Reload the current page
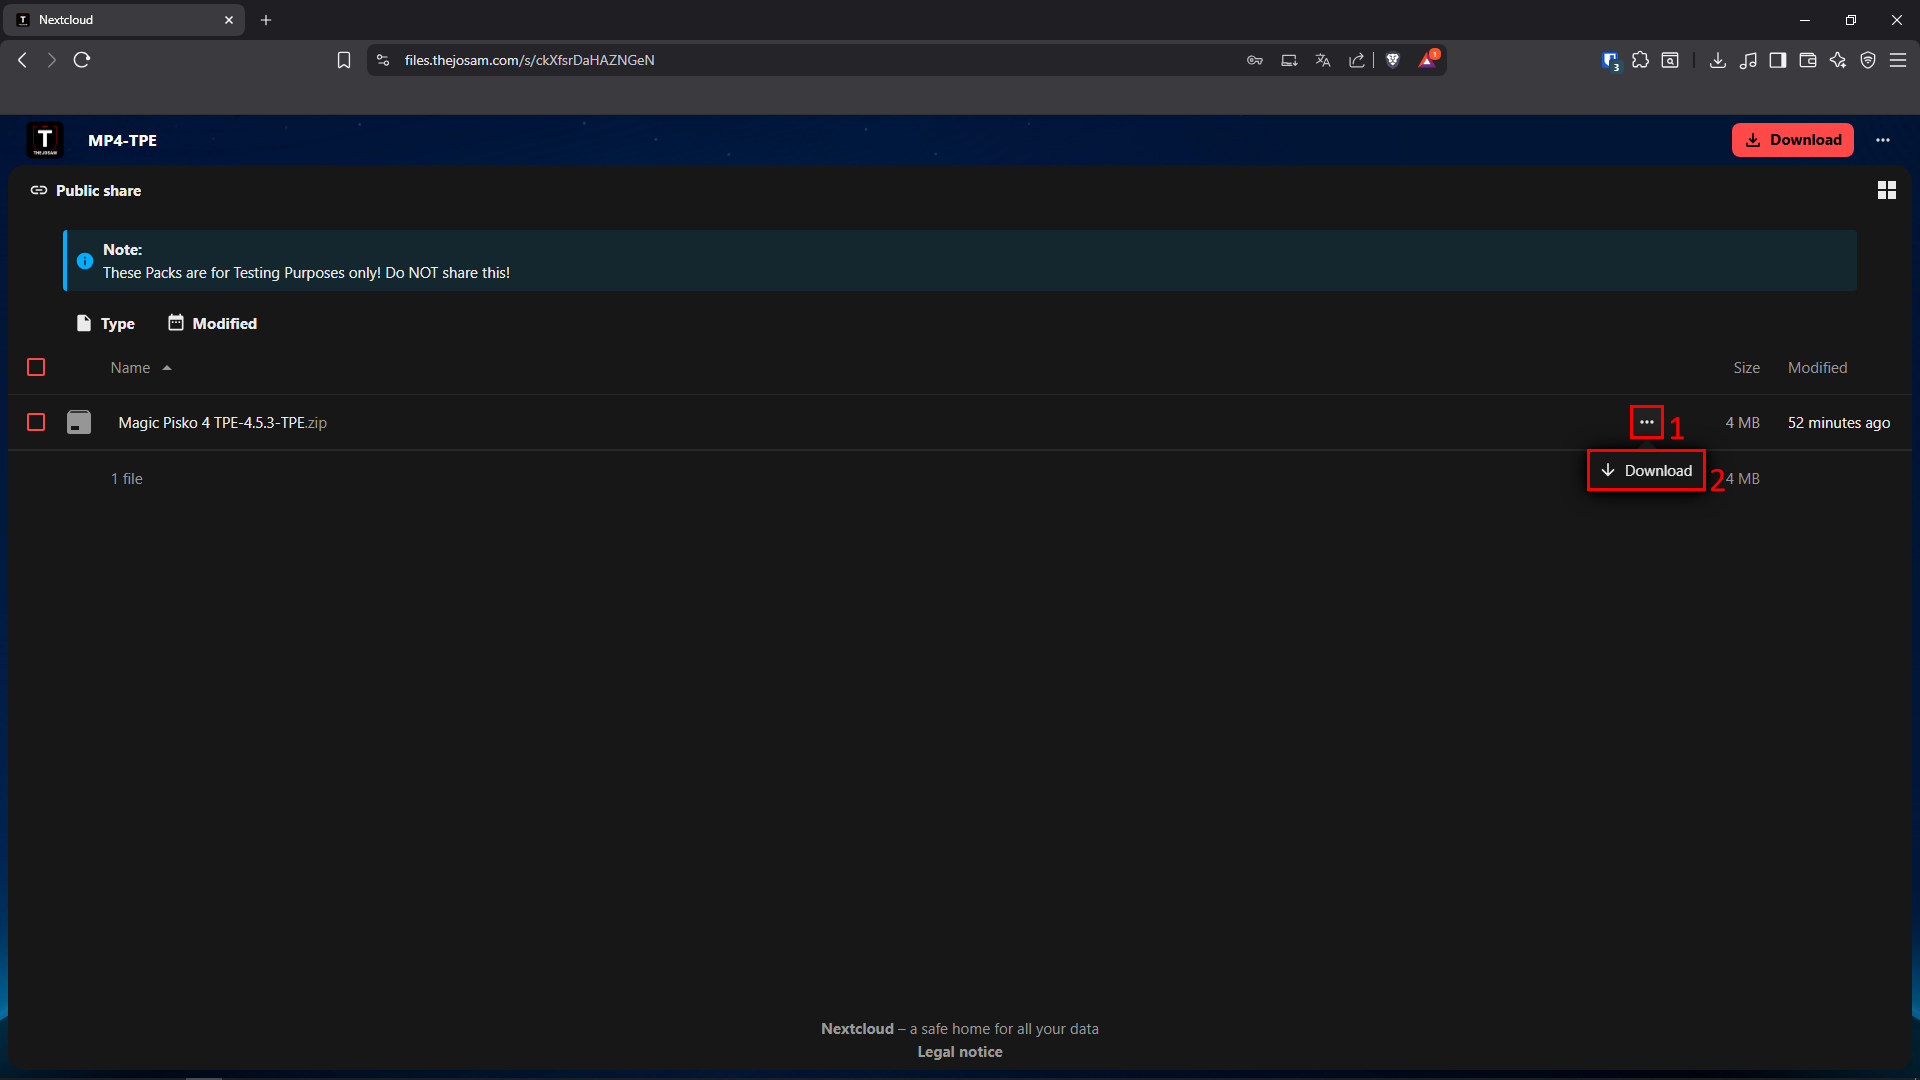1920x1080 pixels. 82,60
